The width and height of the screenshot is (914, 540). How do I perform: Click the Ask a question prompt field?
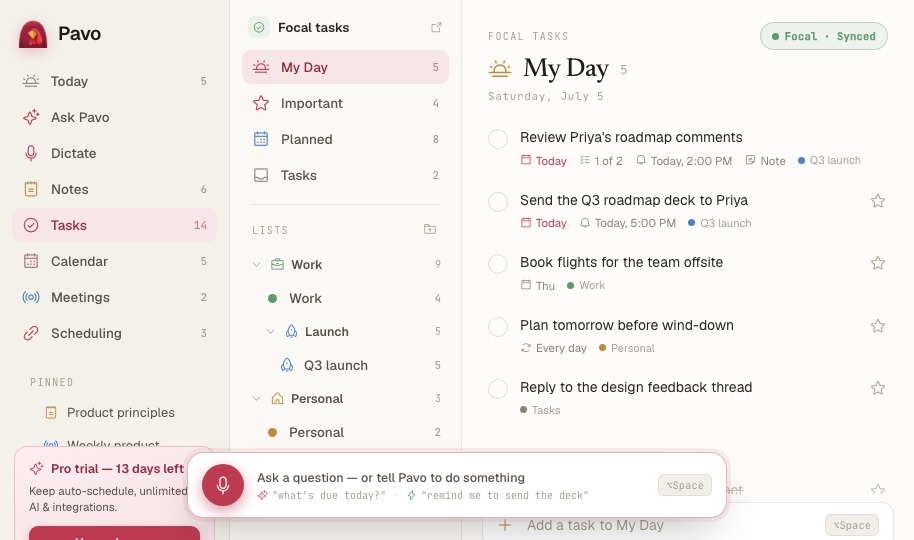tap(391, 478)
